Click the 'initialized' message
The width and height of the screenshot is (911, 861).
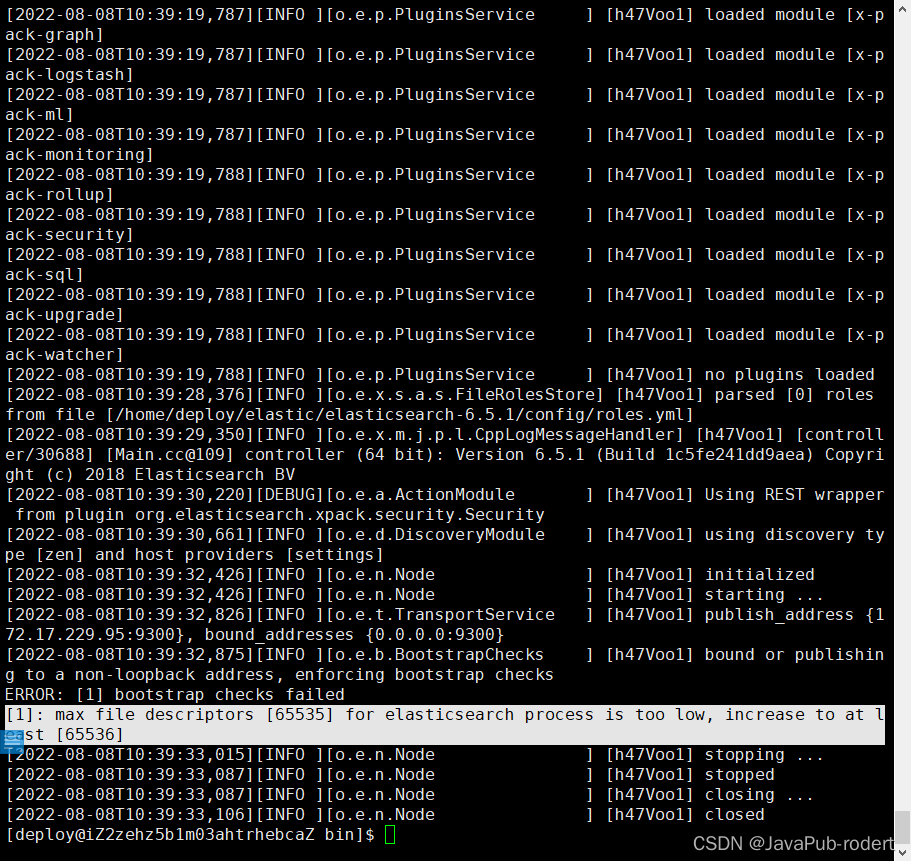[x=759, y=575]
